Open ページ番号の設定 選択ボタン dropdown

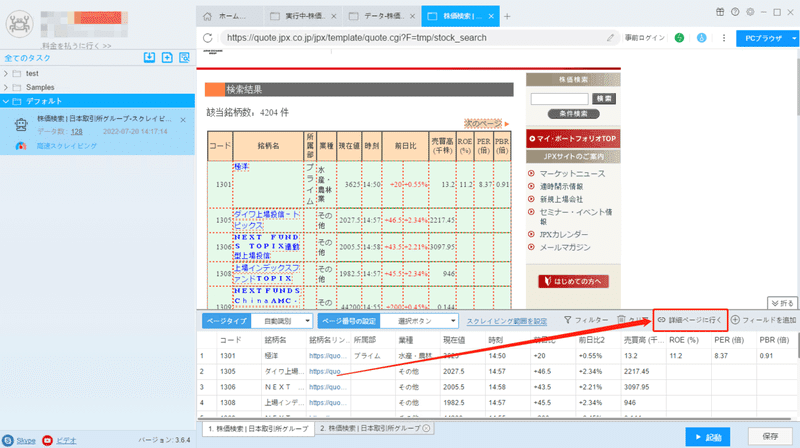[x=420, y=321]
